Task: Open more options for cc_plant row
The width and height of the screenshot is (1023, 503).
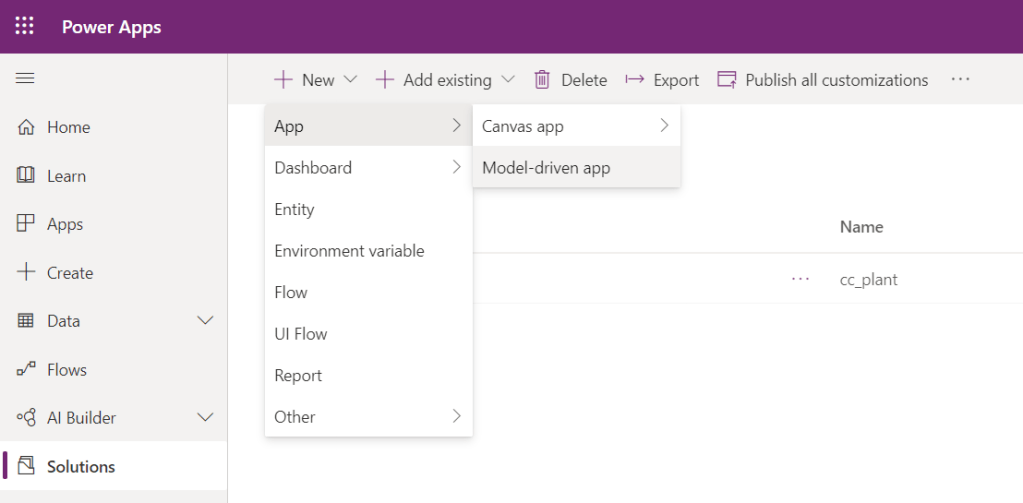Action: (x=800, y=280)
